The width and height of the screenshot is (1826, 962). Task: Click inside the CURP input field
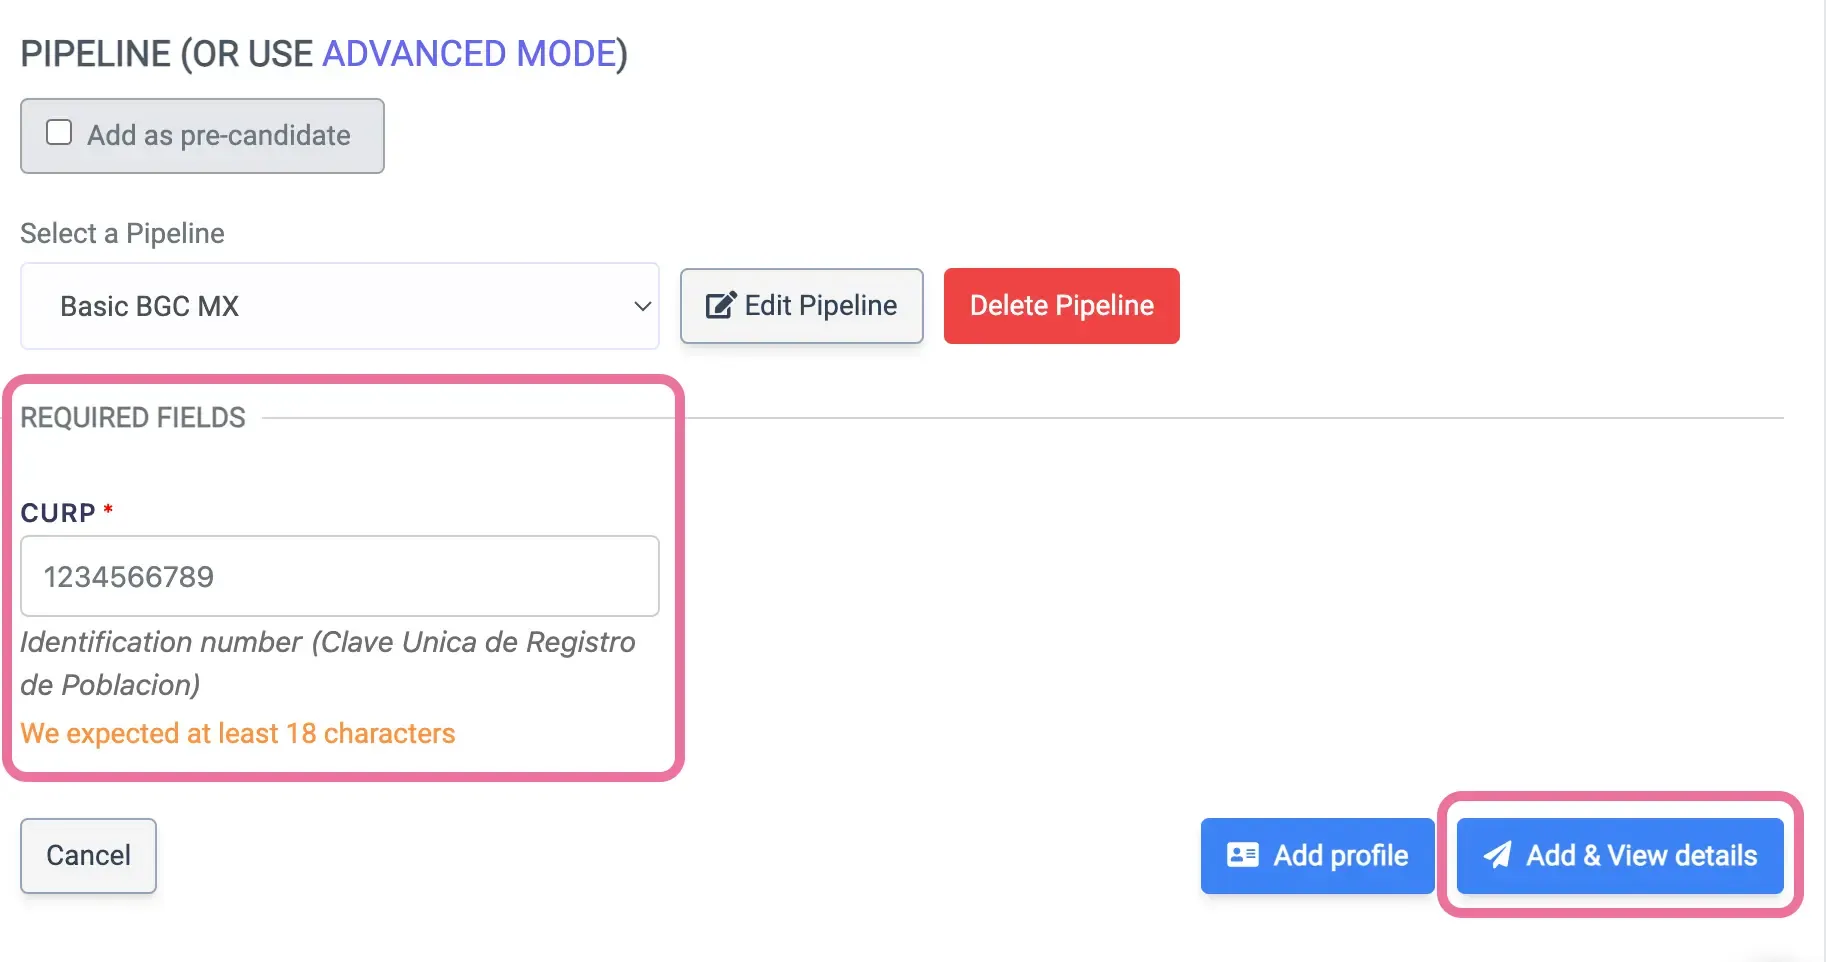(x=340, y=576)
